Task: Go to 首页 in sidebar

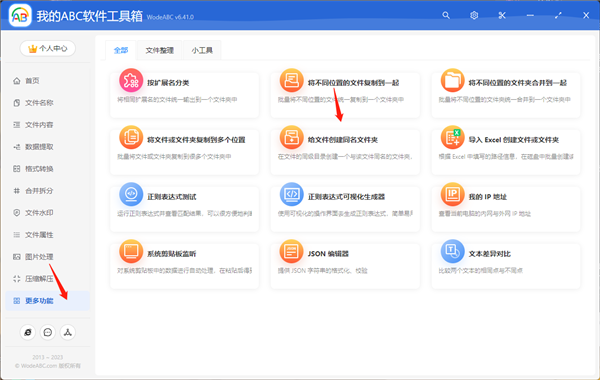Action: 47,81
